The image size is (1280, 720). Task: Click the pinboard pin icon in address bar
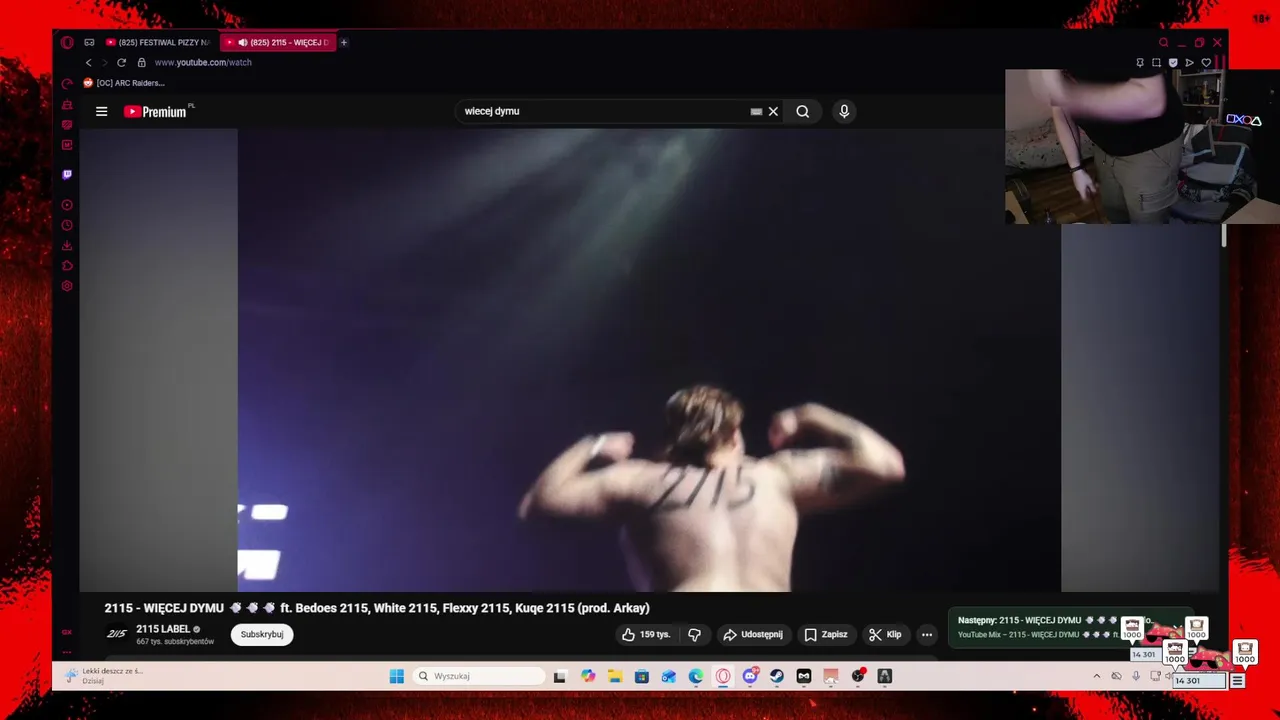[x=1140, y=62]
